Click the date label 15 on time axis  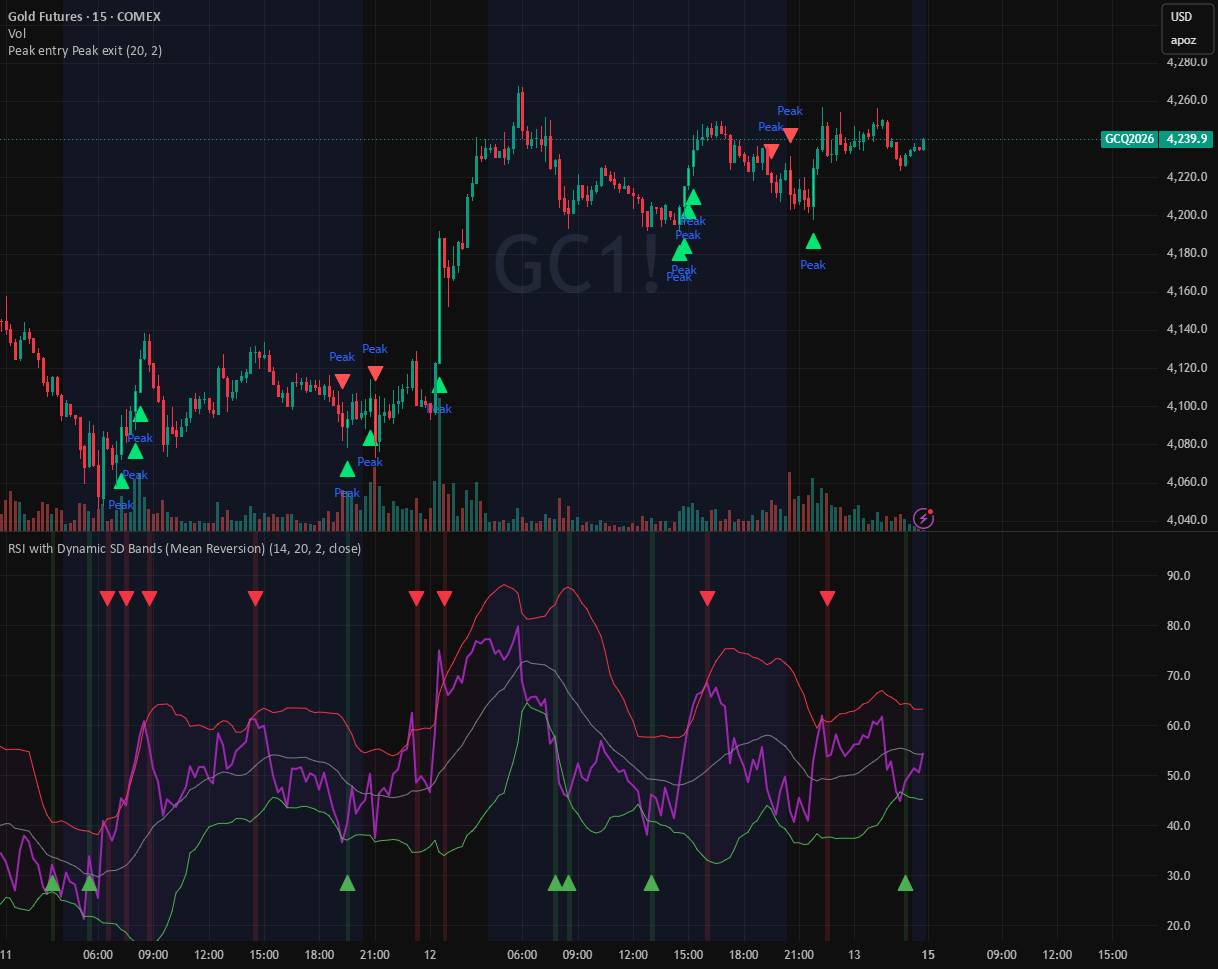tap(928, 954)
